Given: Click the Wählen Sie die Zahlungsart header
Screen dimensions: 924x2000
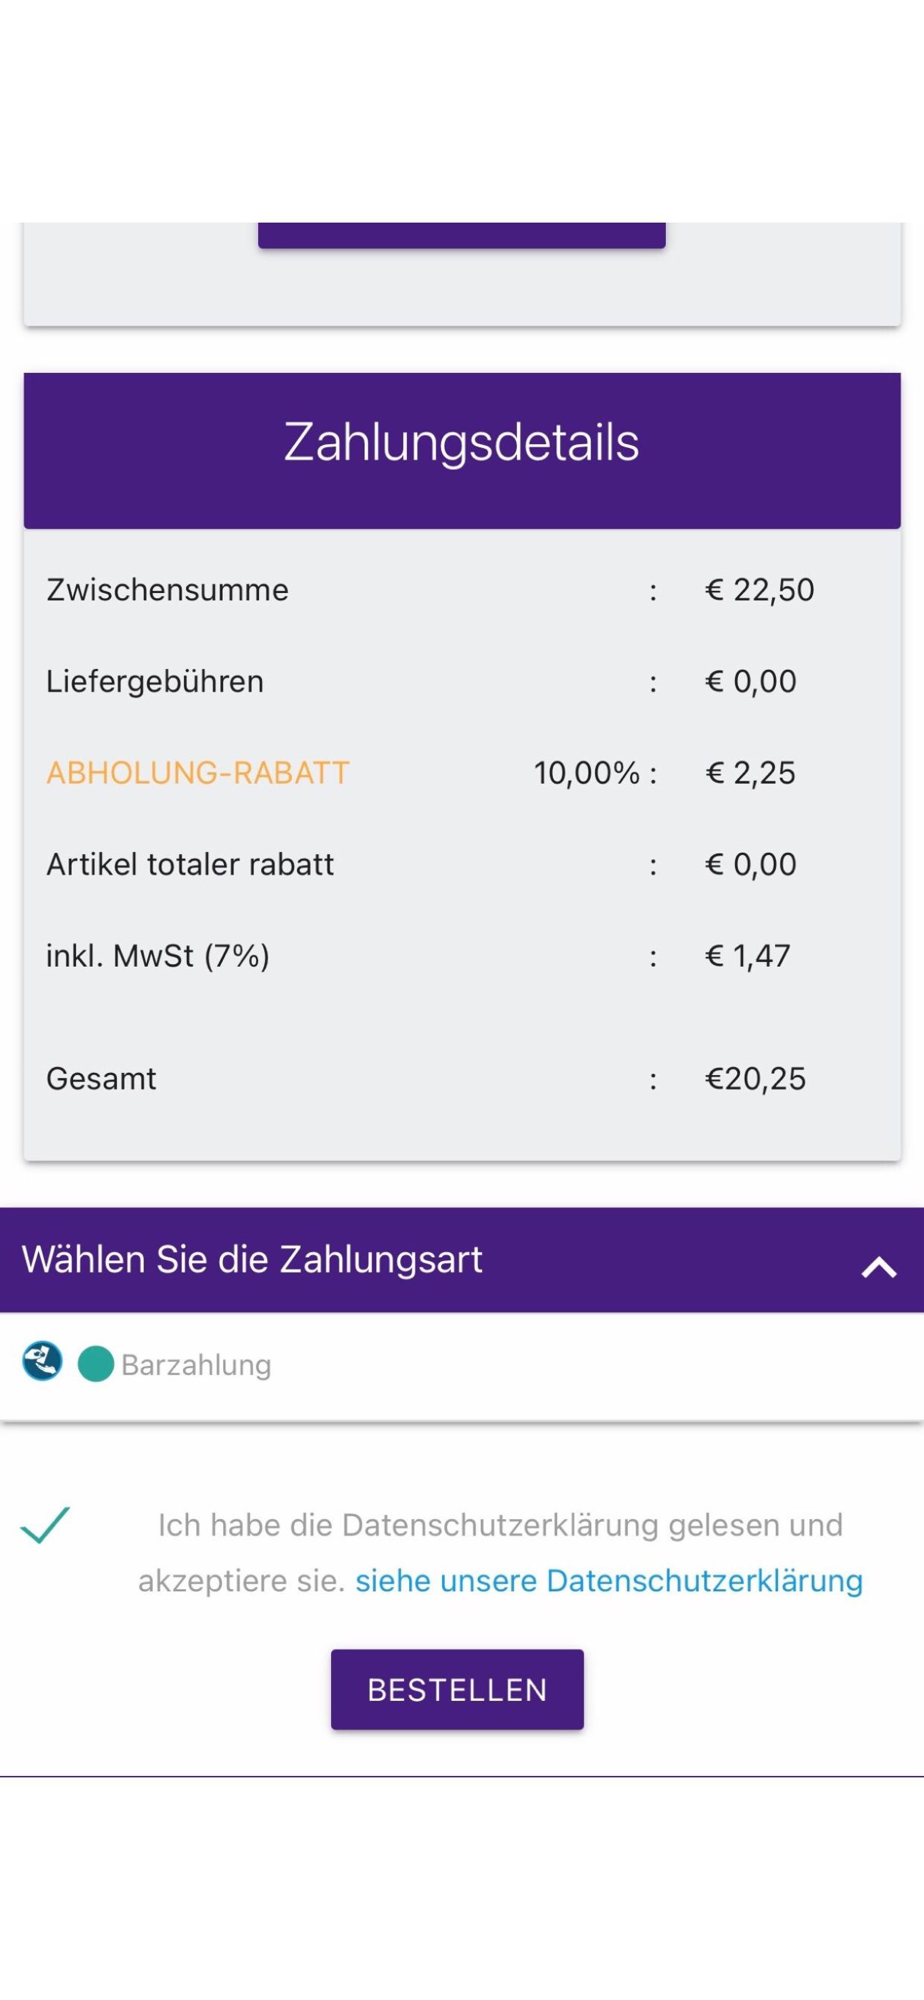Looking at the screenshot, I should pos(462,1260).
